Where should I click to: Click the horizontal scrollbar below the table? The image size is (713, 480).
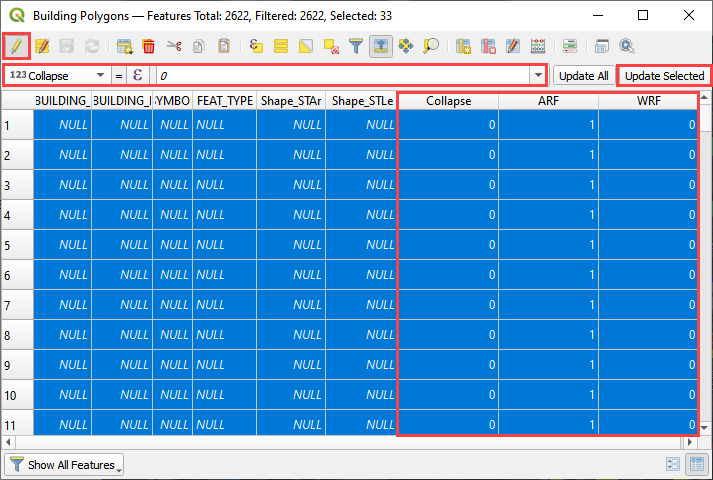coord(350,441)
